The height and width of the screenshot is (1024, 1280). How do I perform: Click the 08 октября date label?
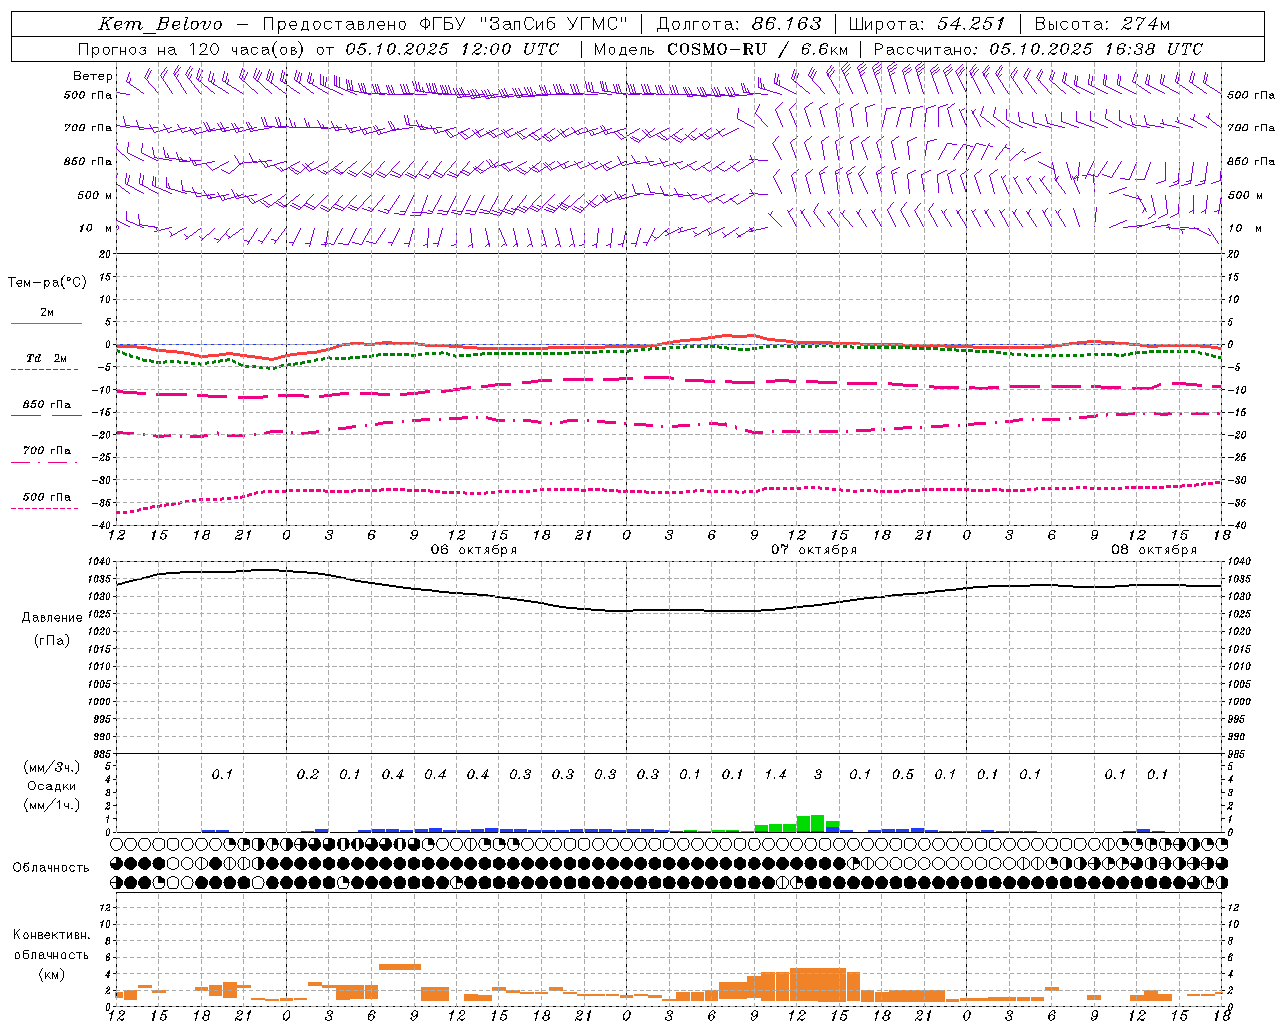point(1154,550)
